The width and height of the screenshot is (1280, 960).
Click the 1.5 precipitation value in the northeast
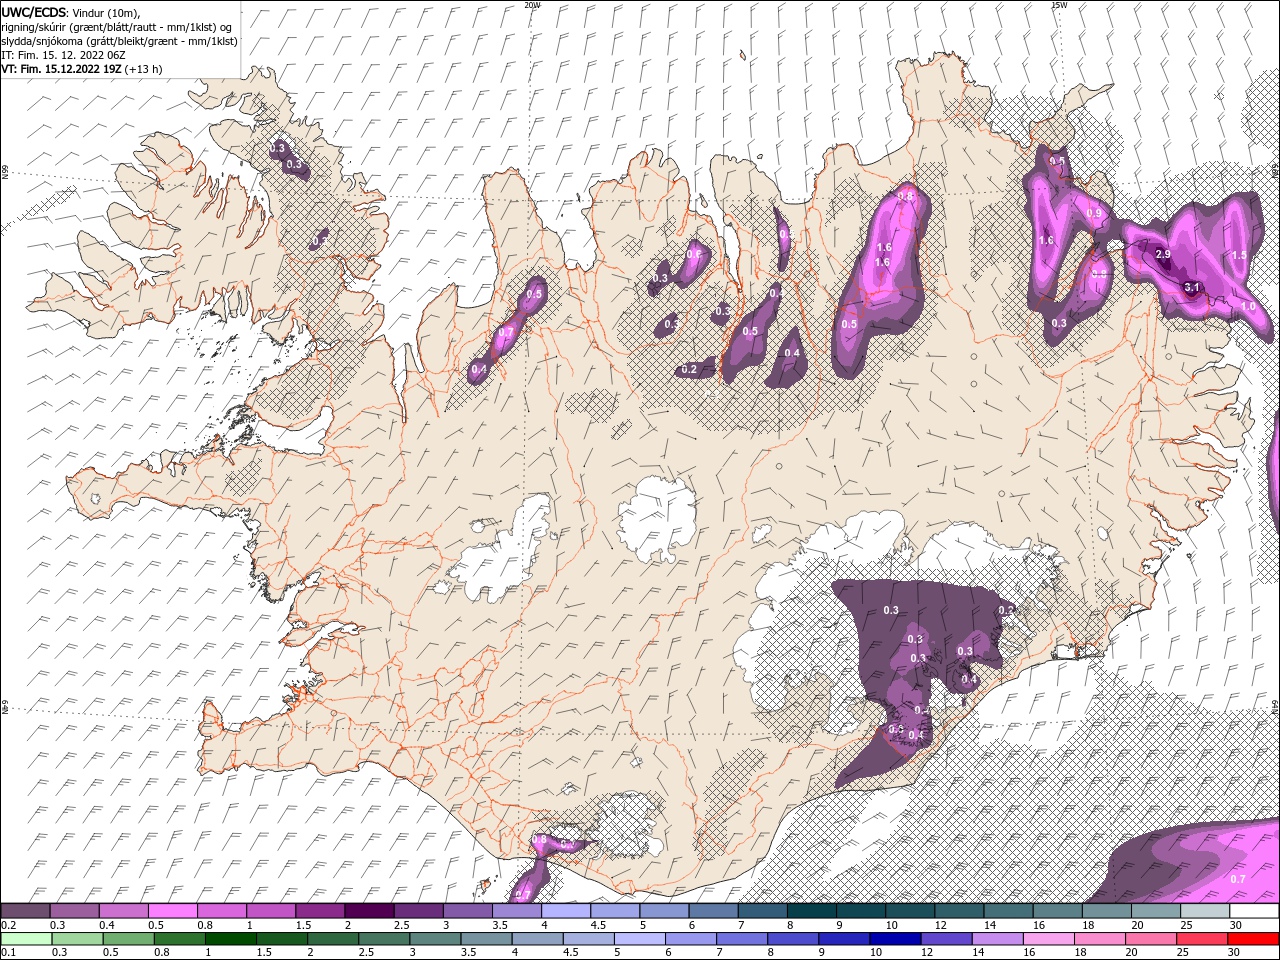tap(1239, 255)
